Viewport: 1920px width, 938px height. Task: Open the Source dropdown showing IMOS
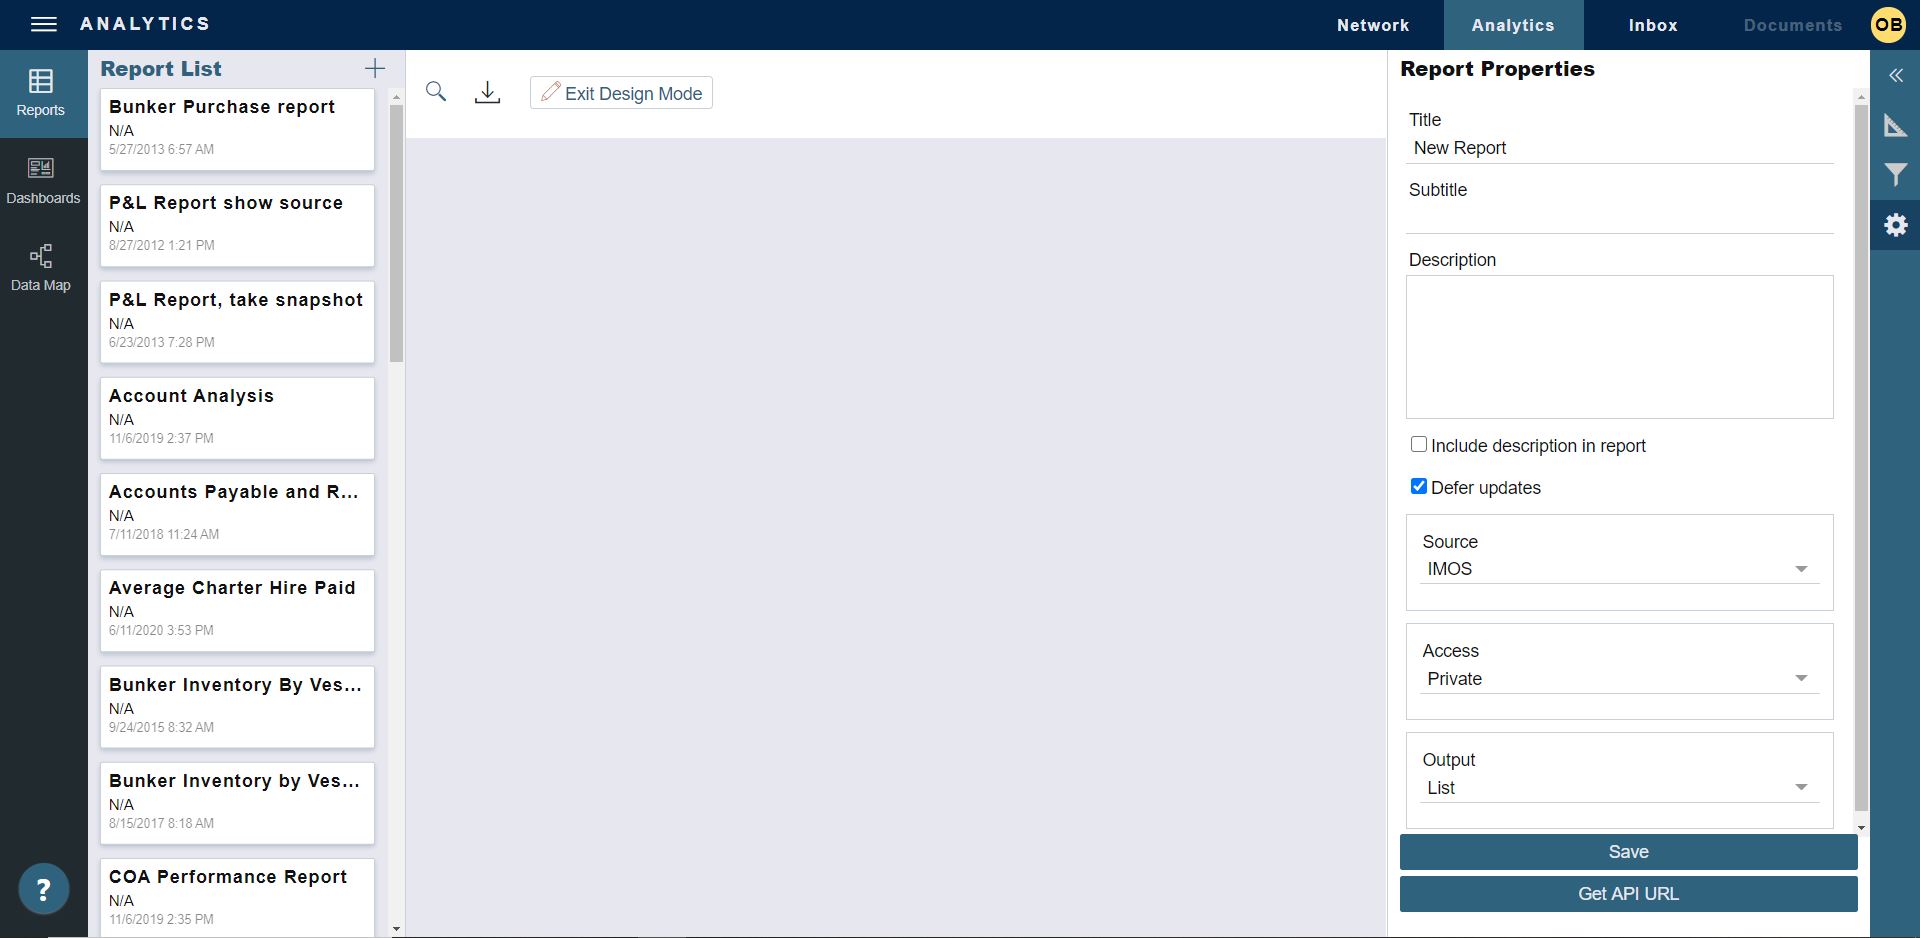[x=1801, y=568]
